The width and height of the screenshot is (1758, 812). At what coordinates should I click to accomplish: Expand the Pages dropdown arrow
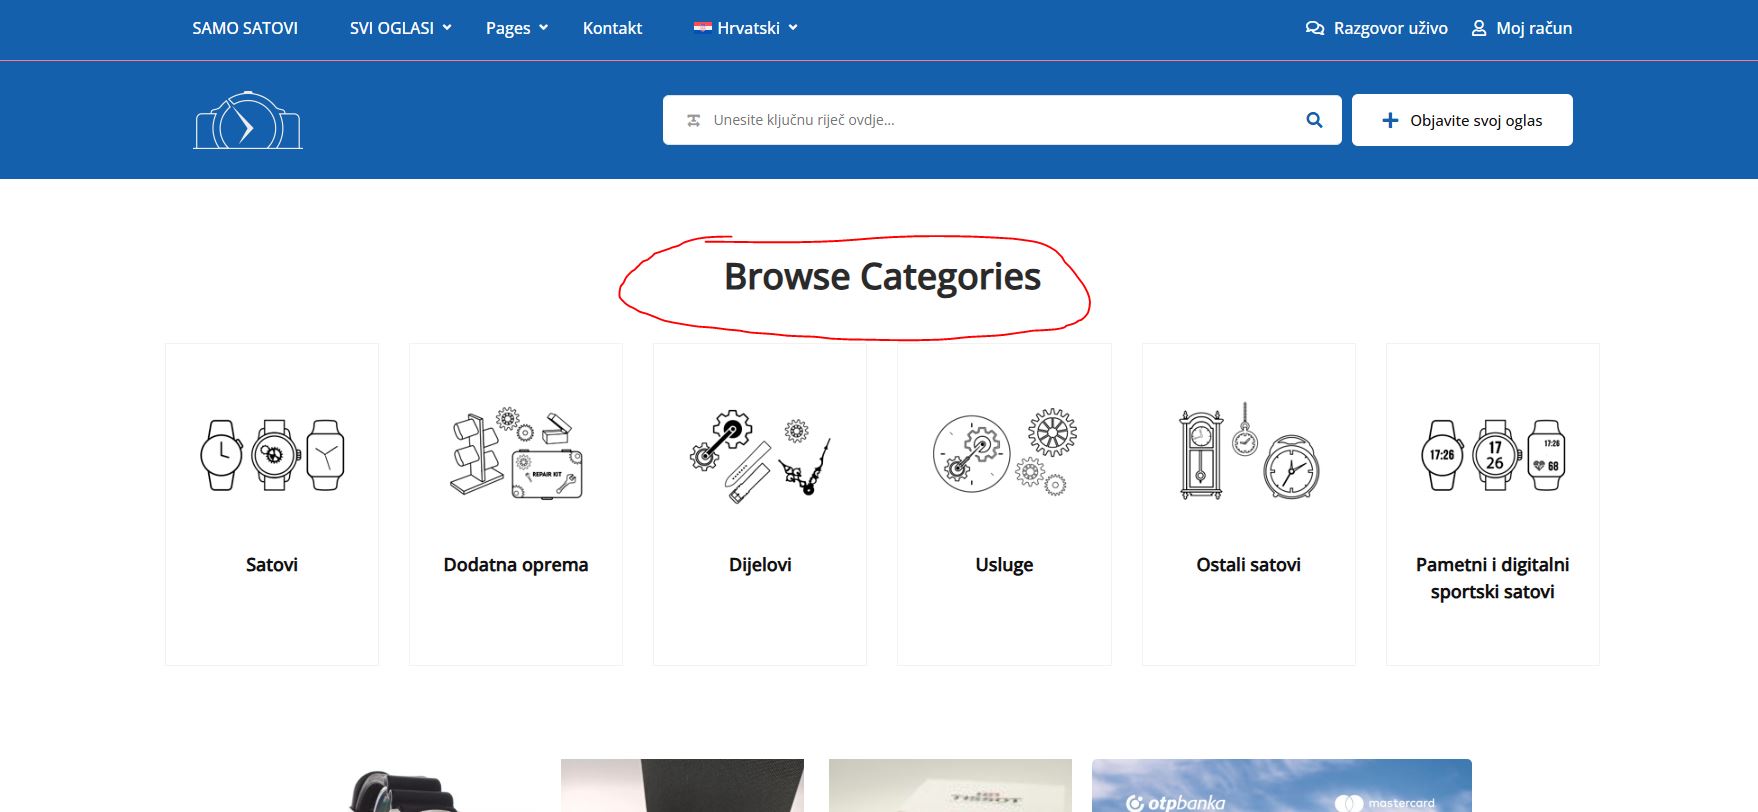543,28
